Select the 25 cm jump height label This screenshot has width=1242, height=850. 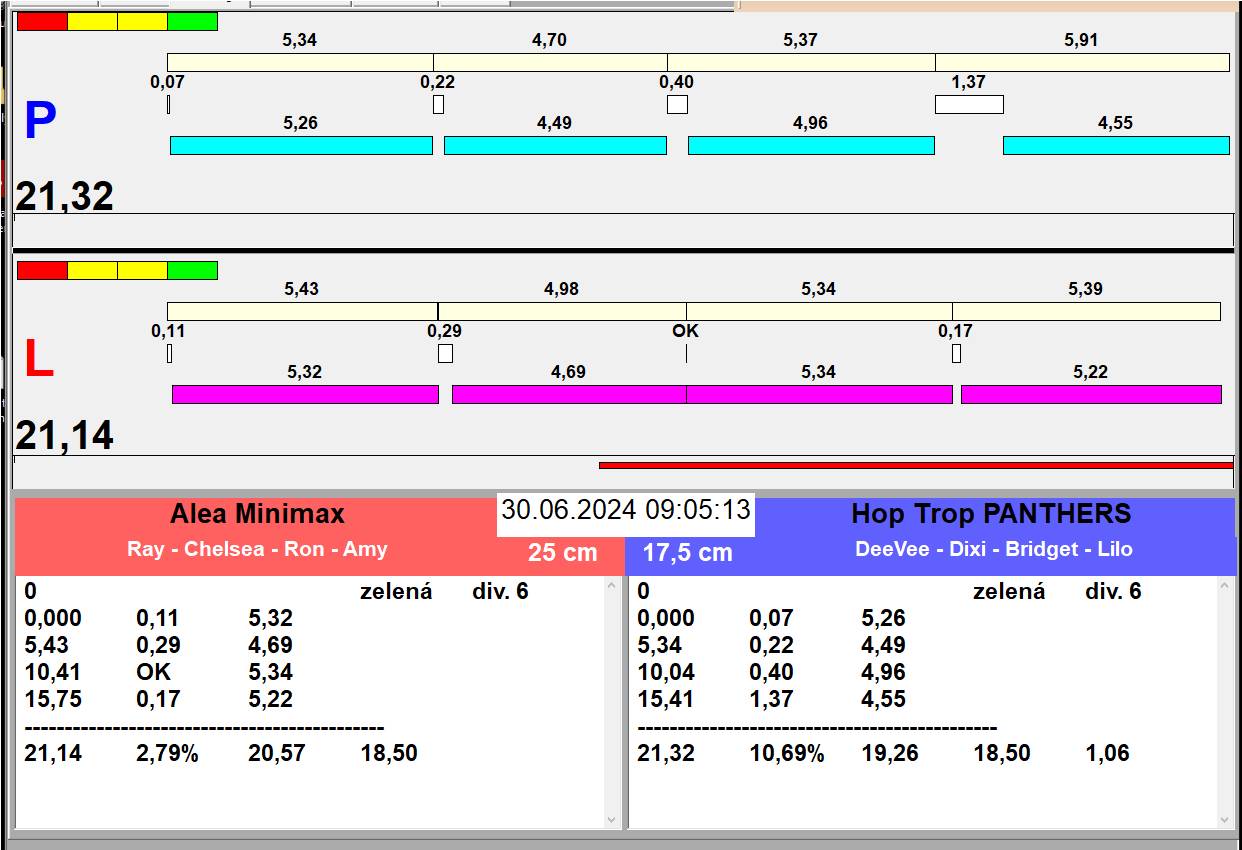pos(562,552)
